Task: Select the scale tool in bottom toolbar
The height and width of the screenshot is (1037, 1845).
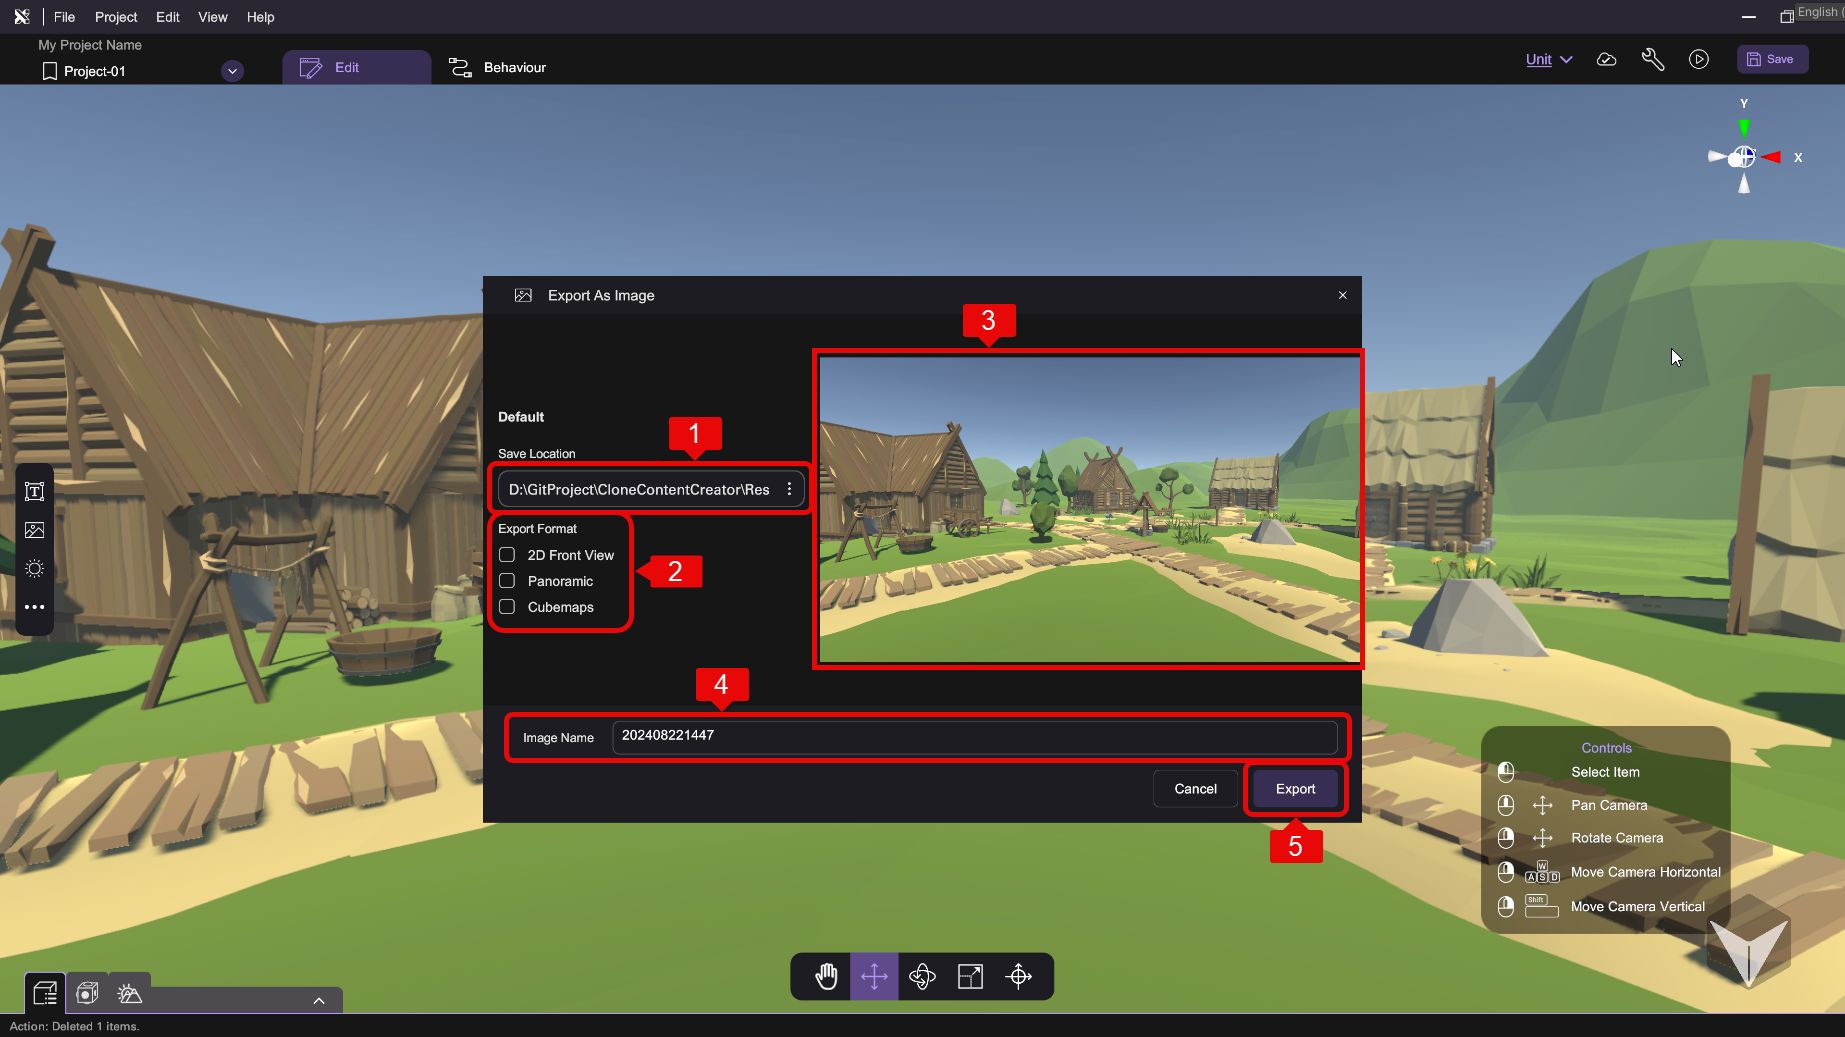Action: (x=970, y=976)
